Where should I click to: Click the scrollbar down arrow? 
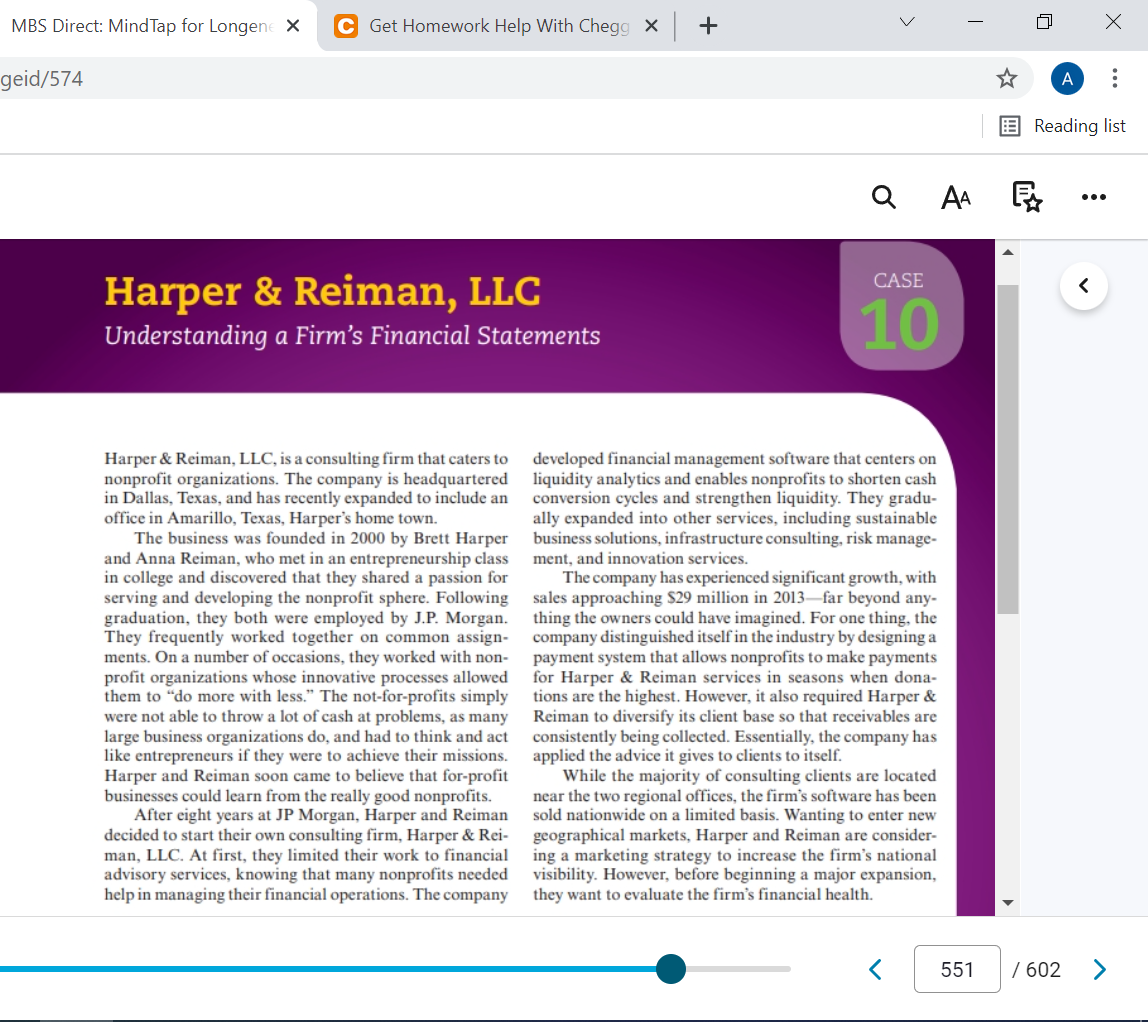1007,903
